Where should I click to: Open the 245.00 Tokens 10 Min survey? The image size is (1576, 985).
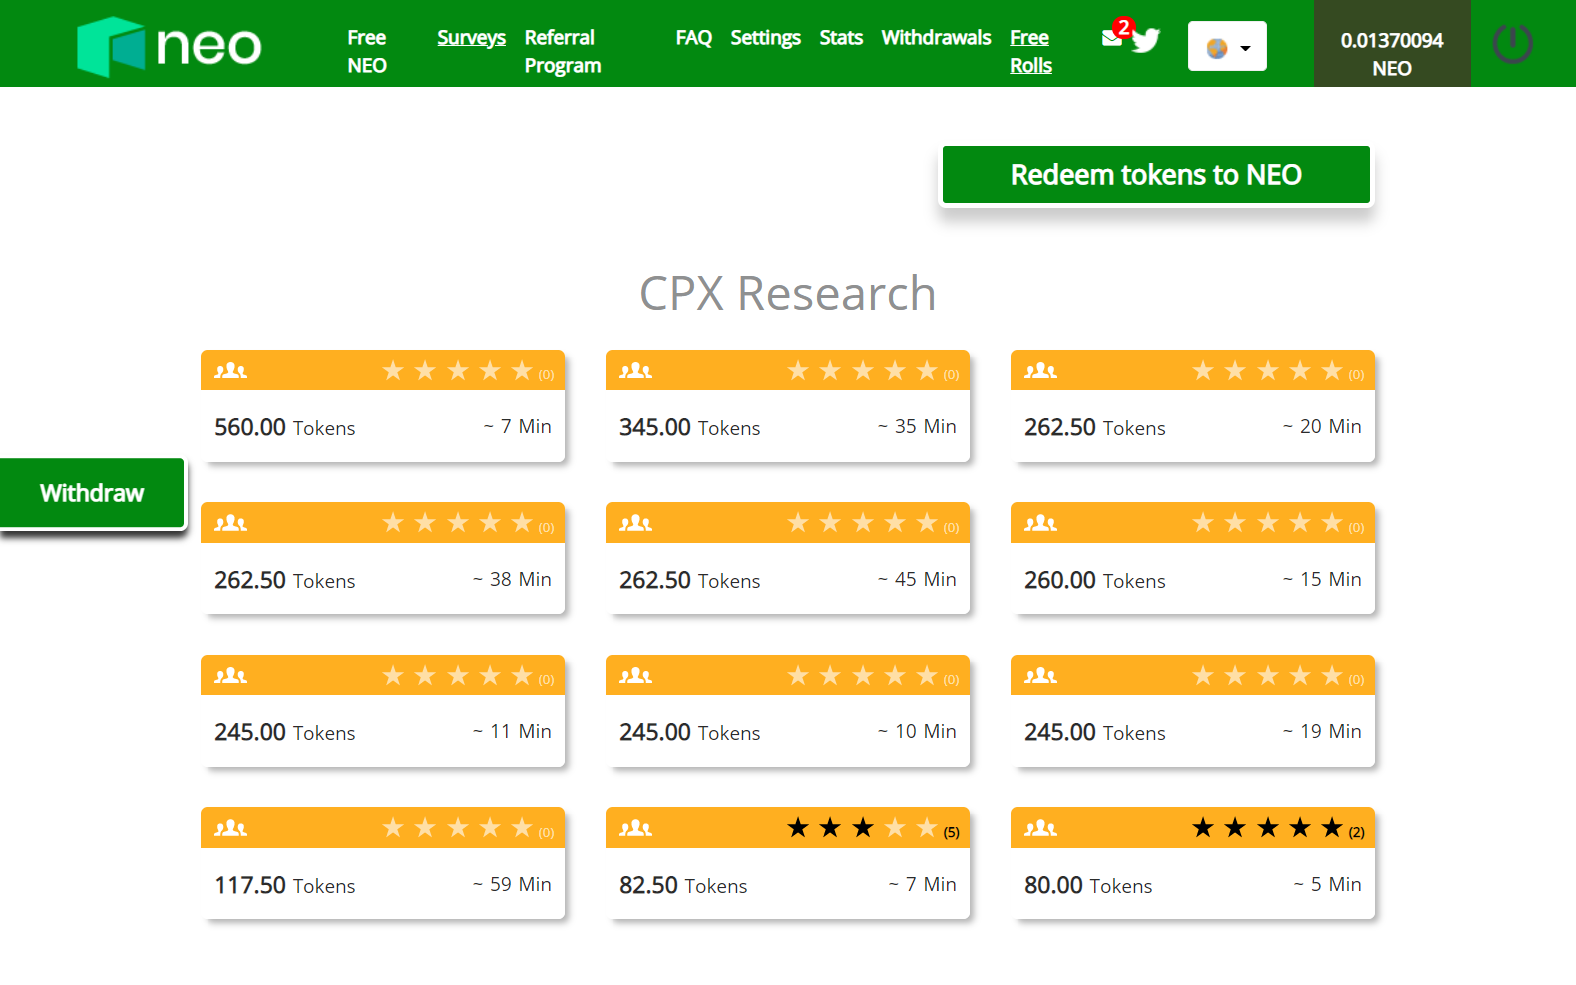click(x=788, y=711)
